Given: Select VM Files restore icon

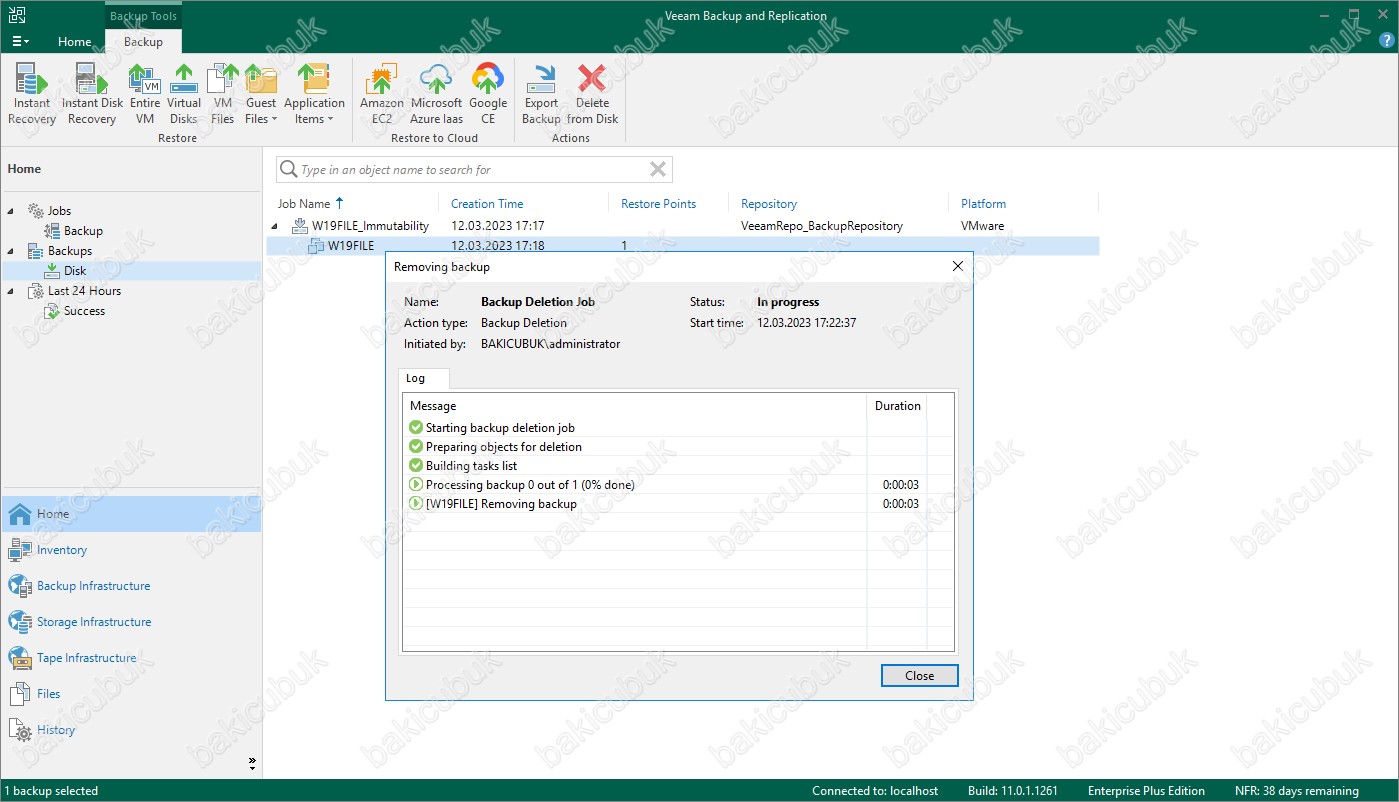Looking at the screenshot, I should [x=222, y=94].
